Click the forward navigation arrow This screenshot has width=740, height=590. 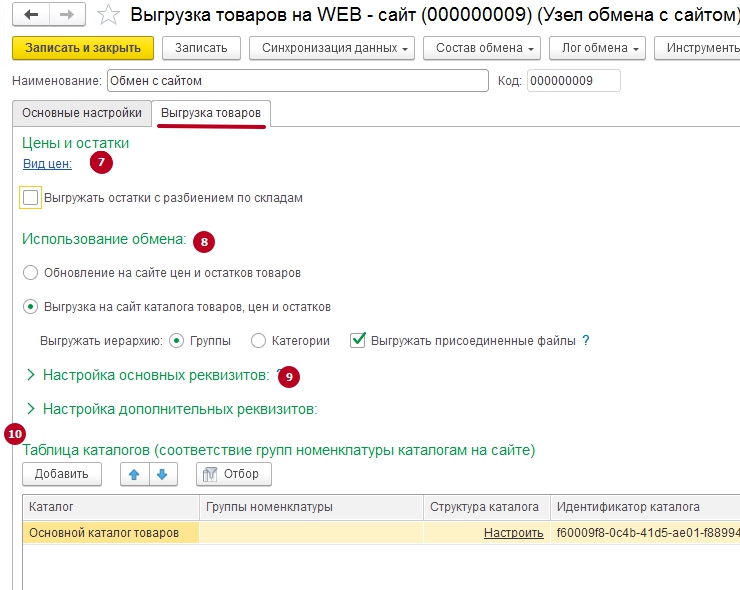tap(66, 16)
